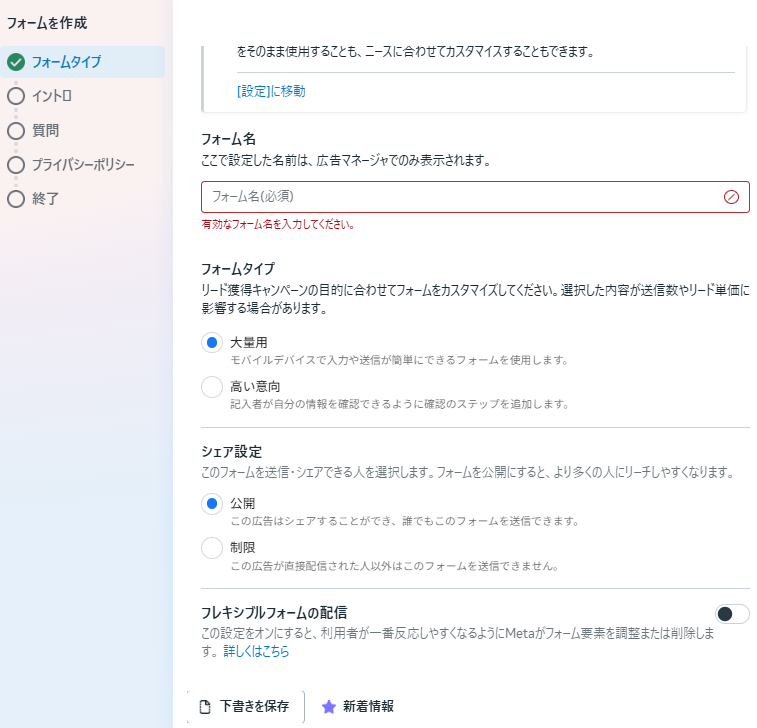
Task: Click the document icon on 下書きを保存
Action: coord(205,707)
